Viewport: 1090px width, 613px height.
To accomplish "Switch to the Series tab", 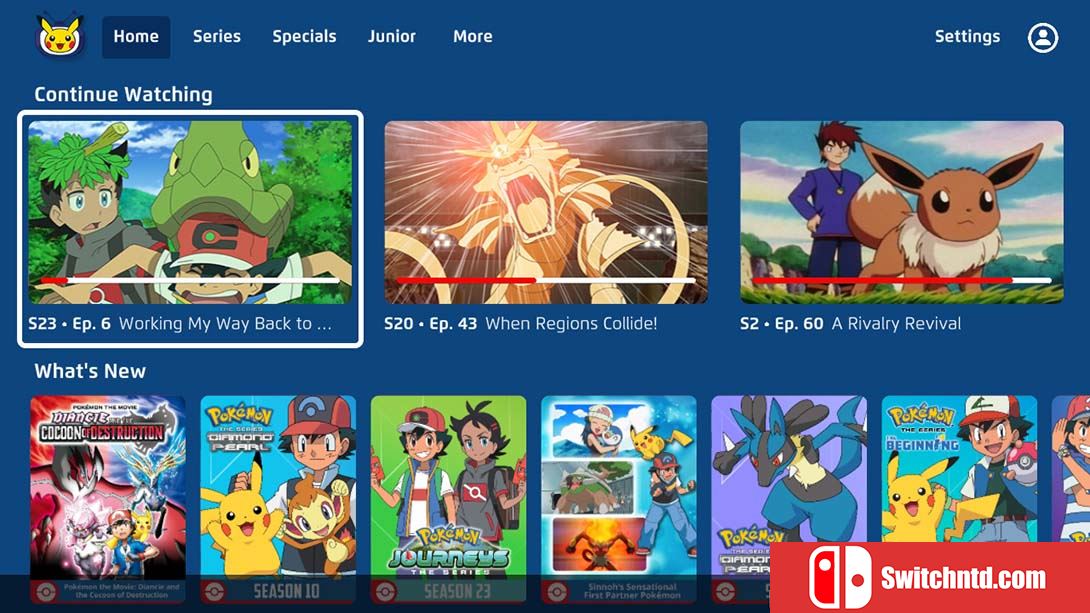I will click(x=217, y=37).
